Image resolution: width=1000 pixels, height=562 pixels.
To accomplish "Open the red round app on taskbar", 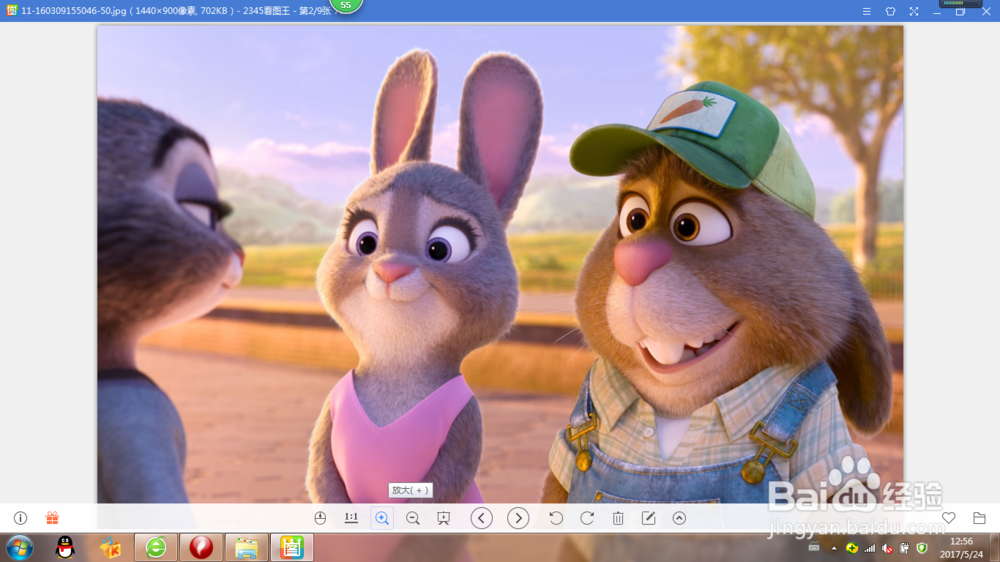I will pyautogui.click(x=201, y=547).
